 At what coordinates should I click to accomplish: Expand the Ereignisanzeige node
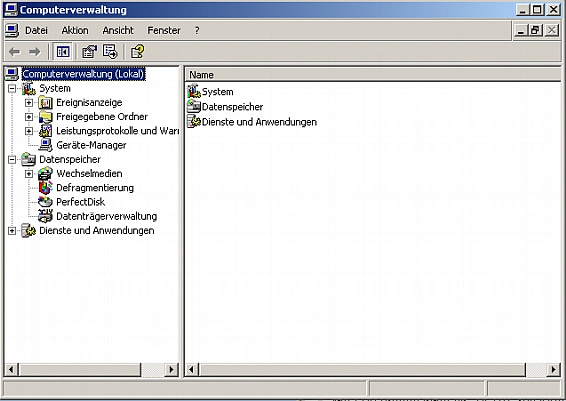29,103
